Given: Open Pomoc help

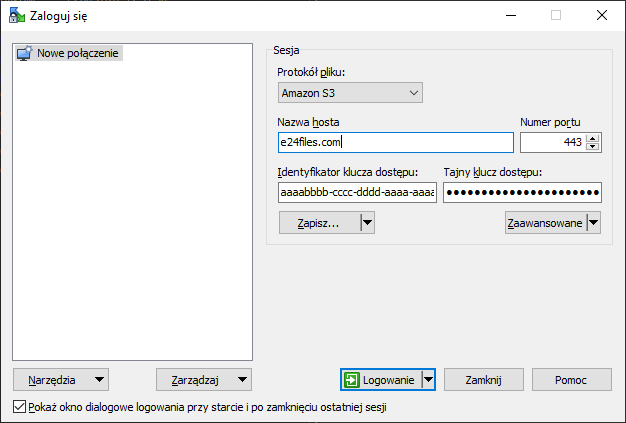Looking at the screenshot, I should (x=570, y=379).
